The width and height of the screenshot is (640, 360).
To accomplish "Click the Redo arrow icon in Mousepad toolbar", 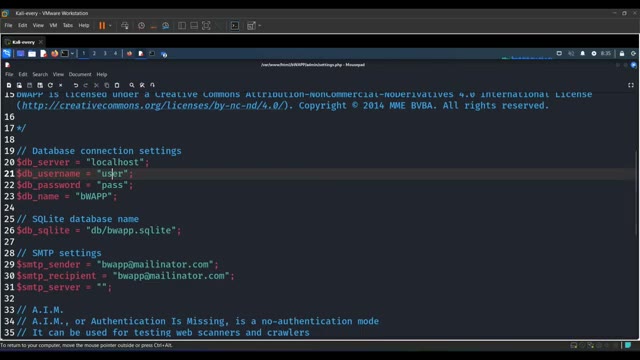I will click(86, 85).
